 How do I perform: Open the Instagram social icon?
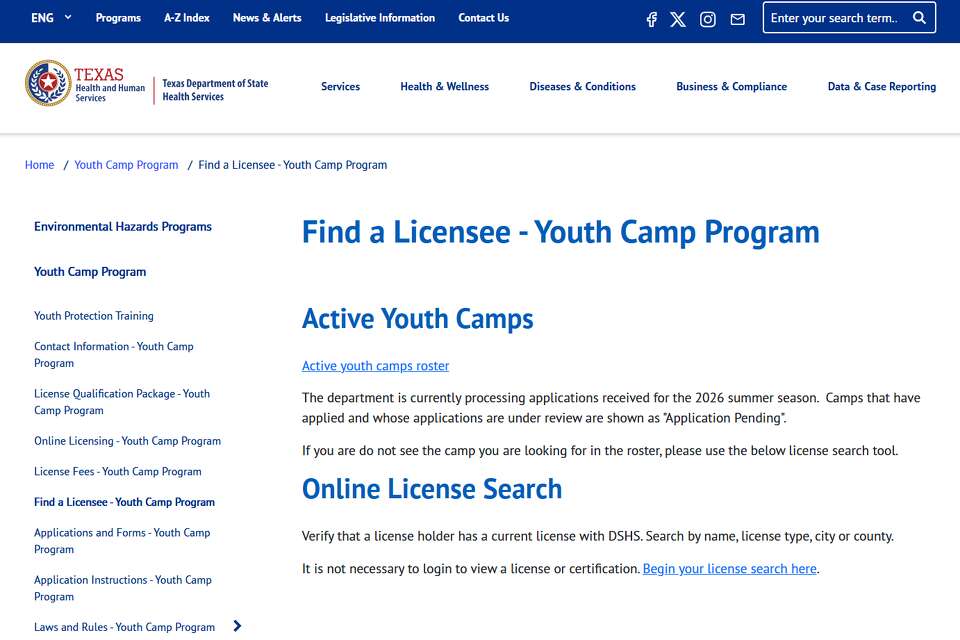coord(708,19)
